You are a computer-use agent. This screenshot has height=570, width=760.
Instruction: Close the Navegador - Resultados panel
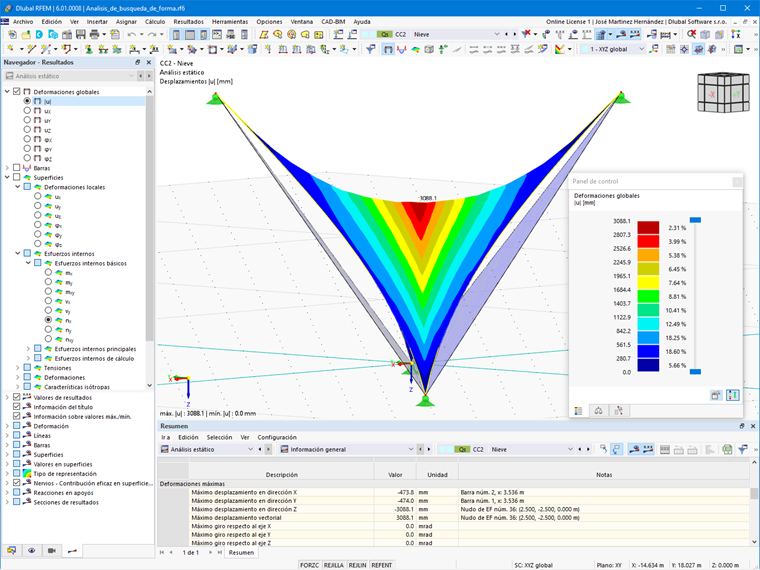click(149, 63)
